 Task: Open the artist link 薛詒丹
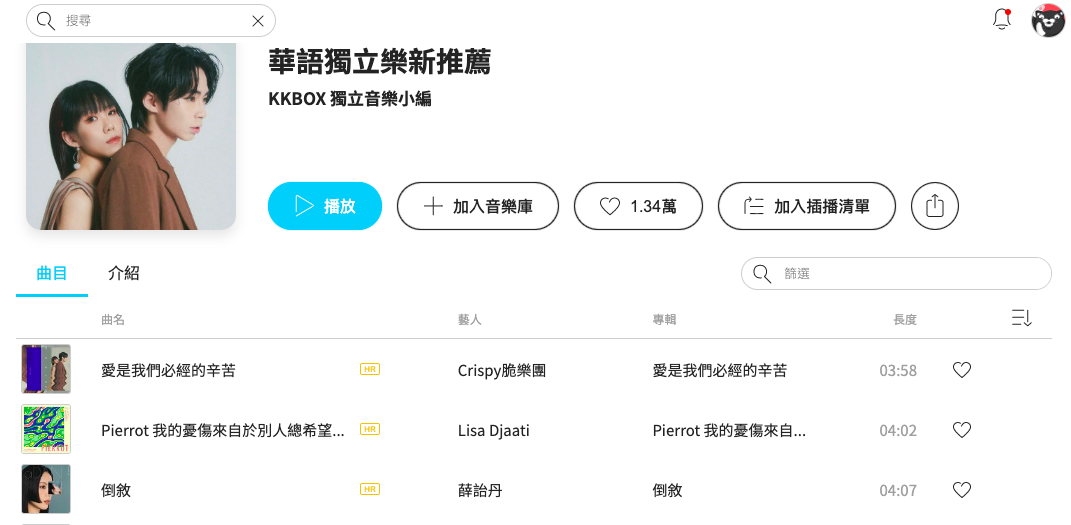click(480, 490)
